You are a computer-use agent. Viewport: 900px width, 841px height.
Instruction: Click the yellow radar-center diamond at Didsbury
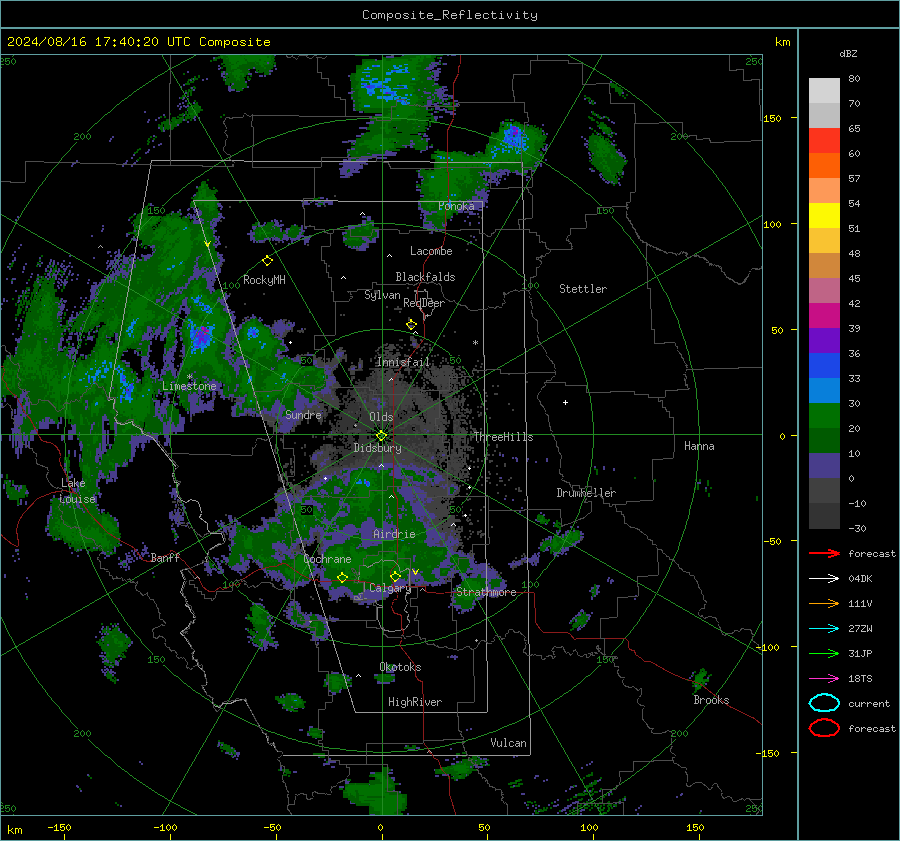[x=381, y=436]
